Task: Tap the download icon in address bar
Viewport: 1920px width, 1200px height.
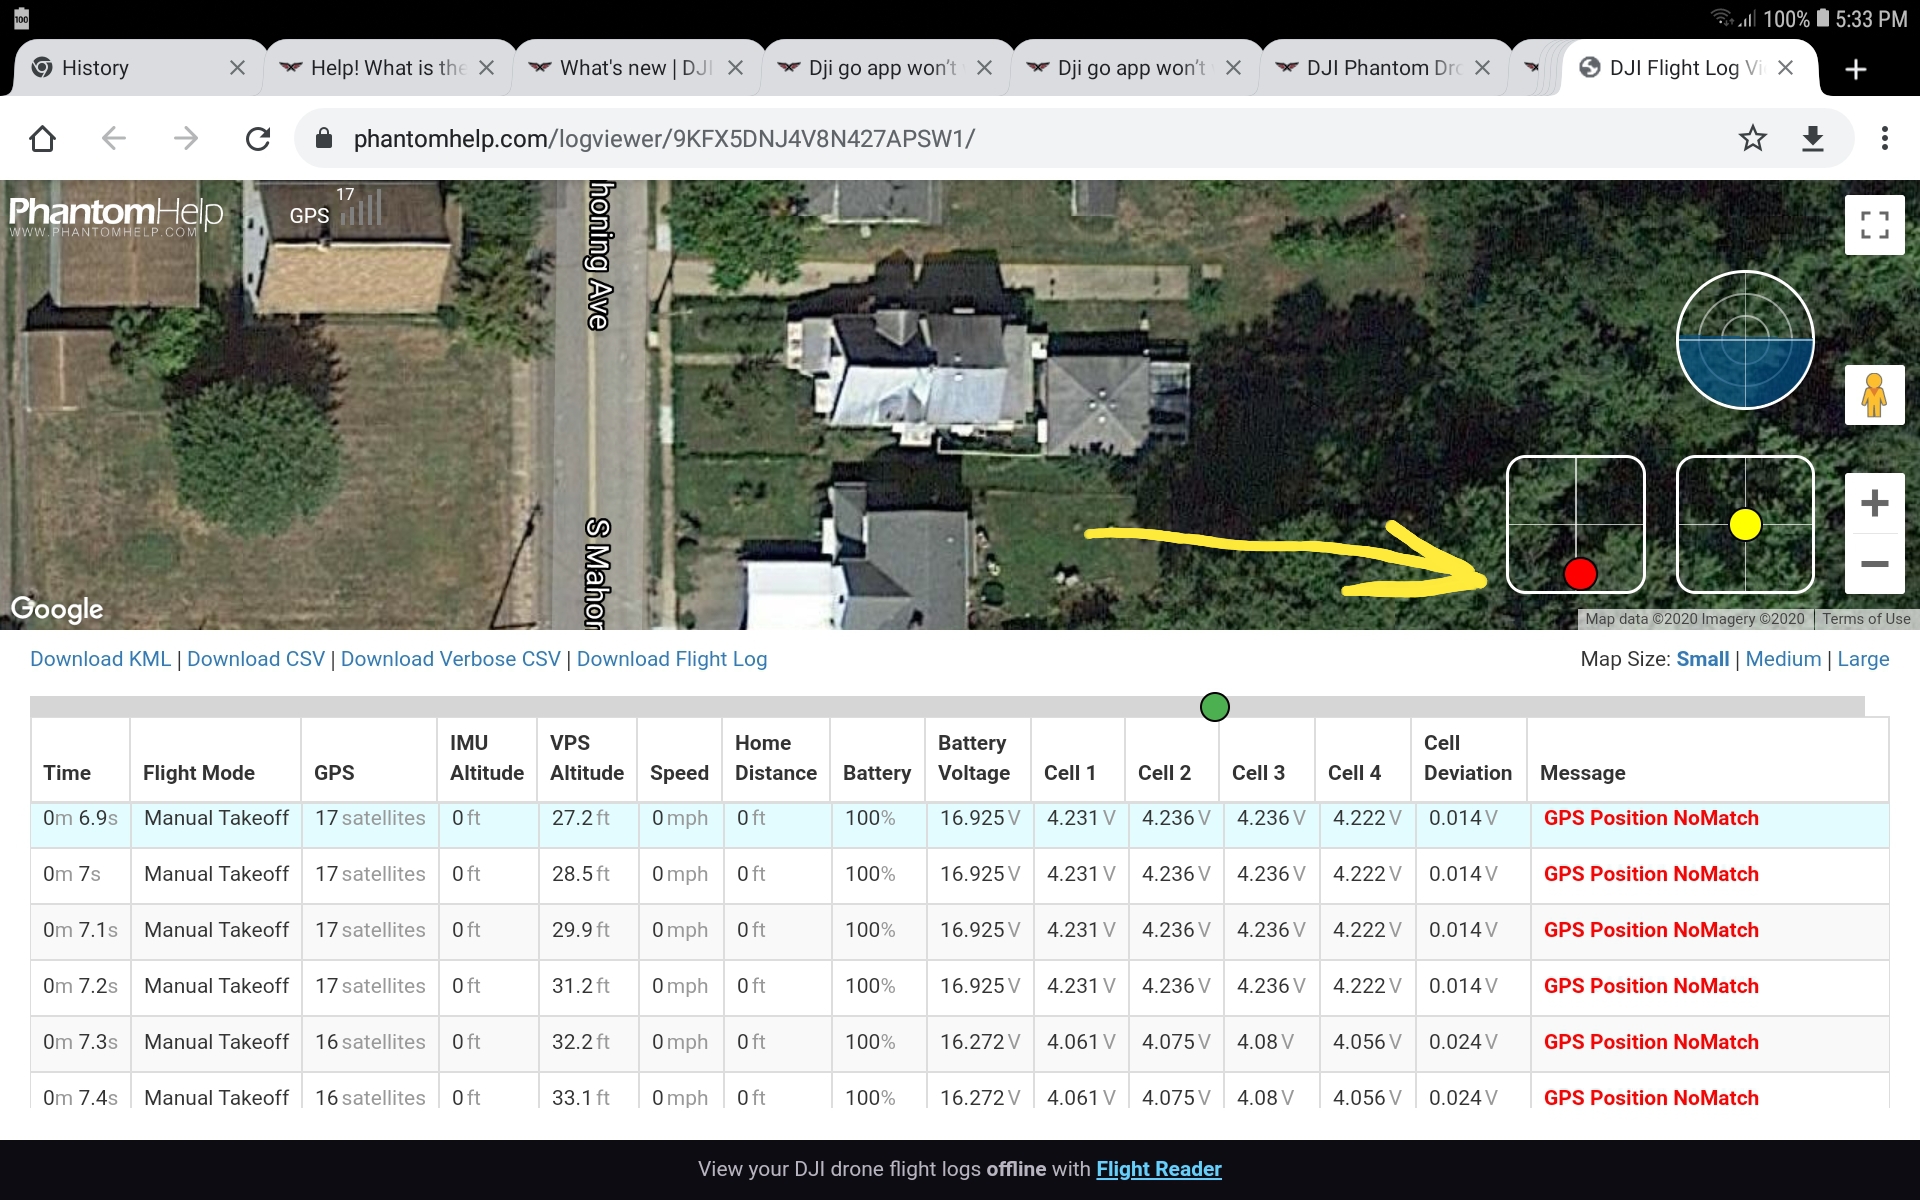Action: click(x=1813, y=138)
